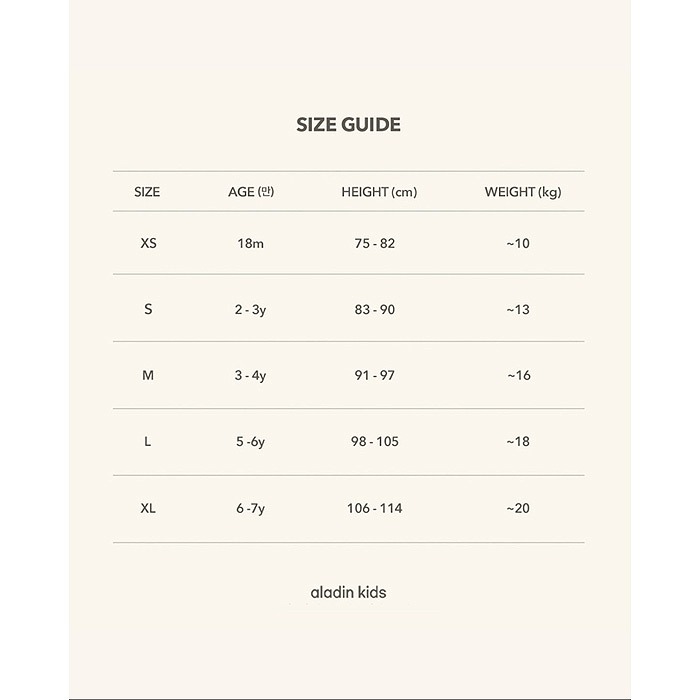Click the XL size label
This screenshot has width=700, height=700.
(x=148, y=508)
